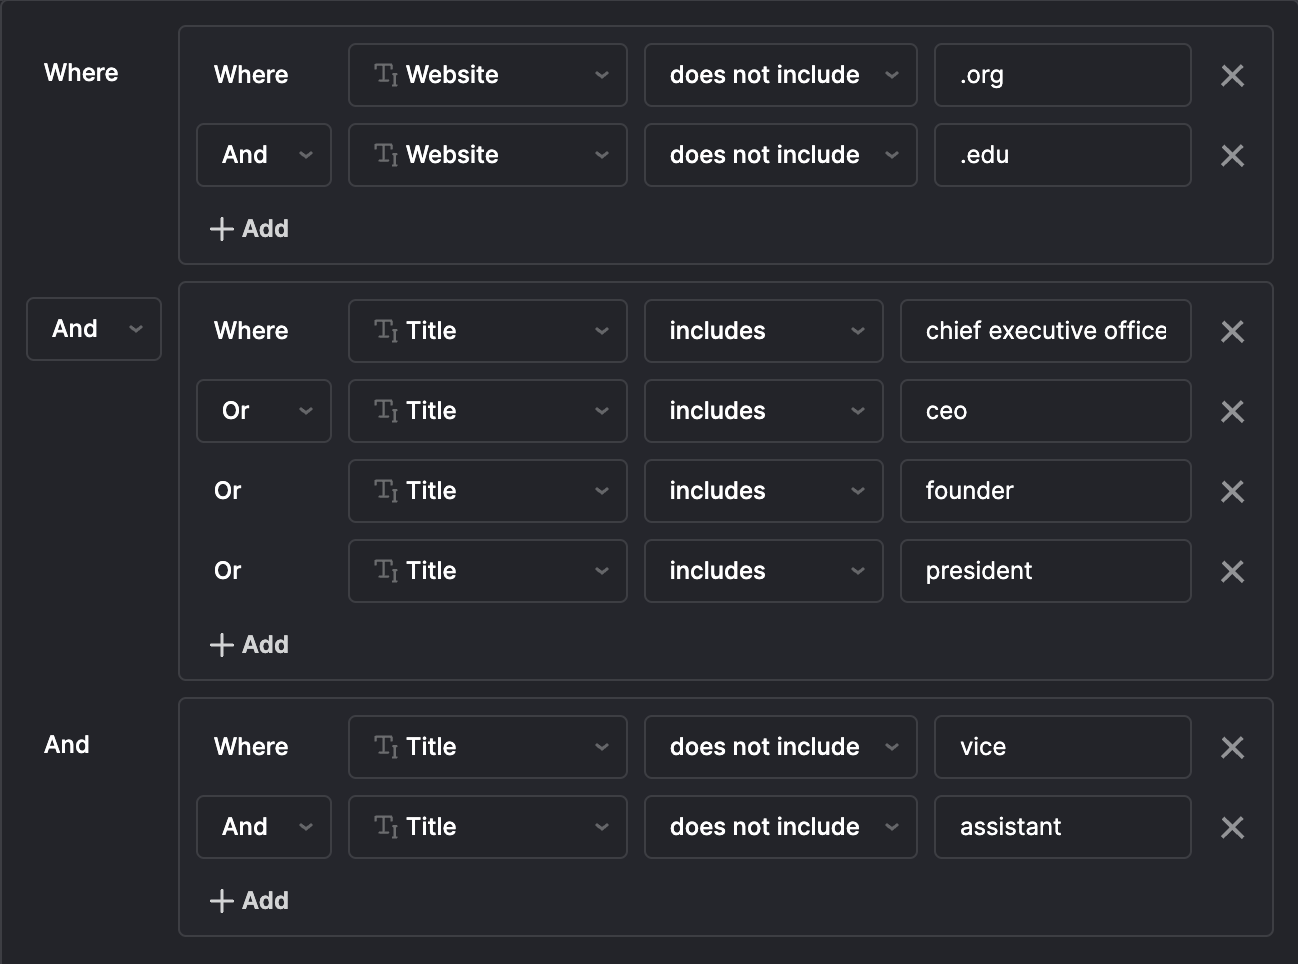Open the outer And group operator dropdown
This screenshot has width=1298, height=964.
[94, 329]
